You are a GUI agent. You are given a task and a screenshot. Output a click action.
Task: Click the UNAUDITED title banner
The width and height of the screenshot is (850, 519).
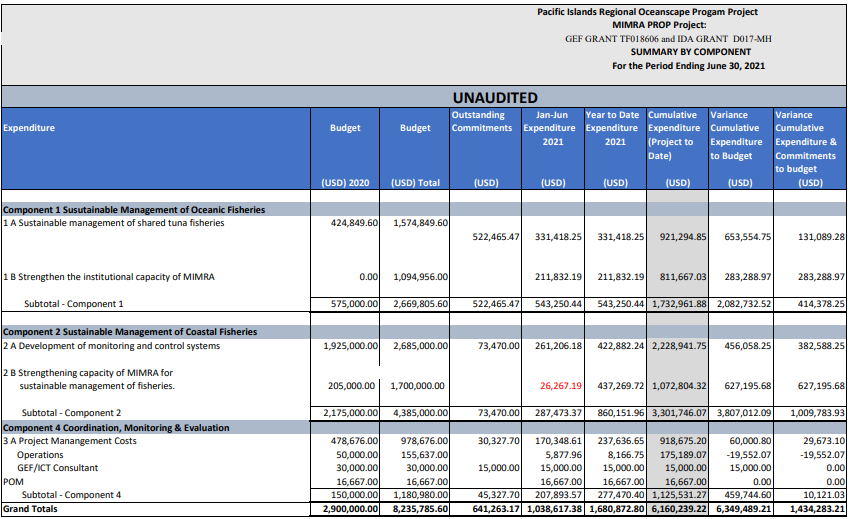[x=494, y=97]
